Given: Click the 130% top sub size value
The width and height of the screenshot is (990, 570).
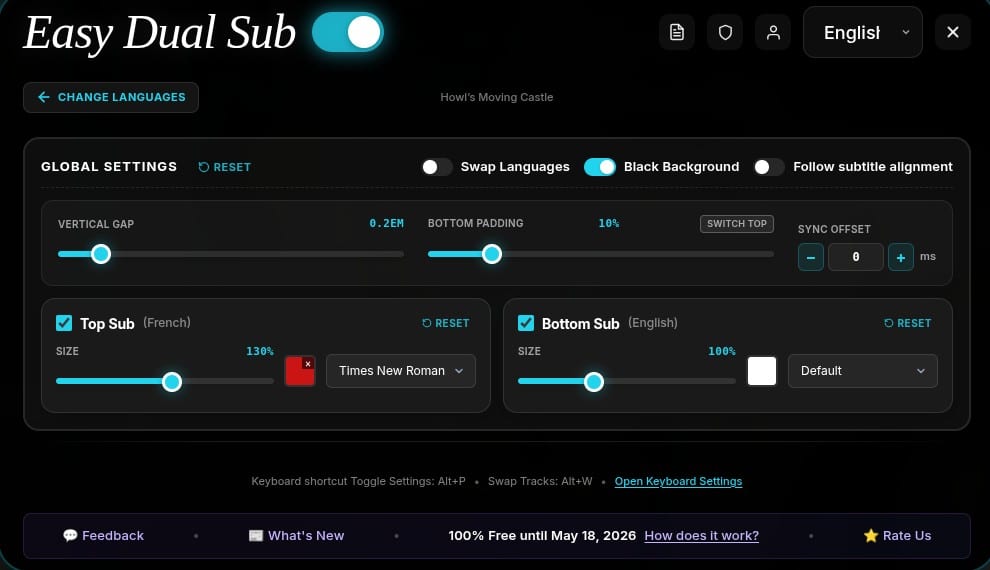Looking at the screenshot, I should pyautogui.click(x=259, y=351).
